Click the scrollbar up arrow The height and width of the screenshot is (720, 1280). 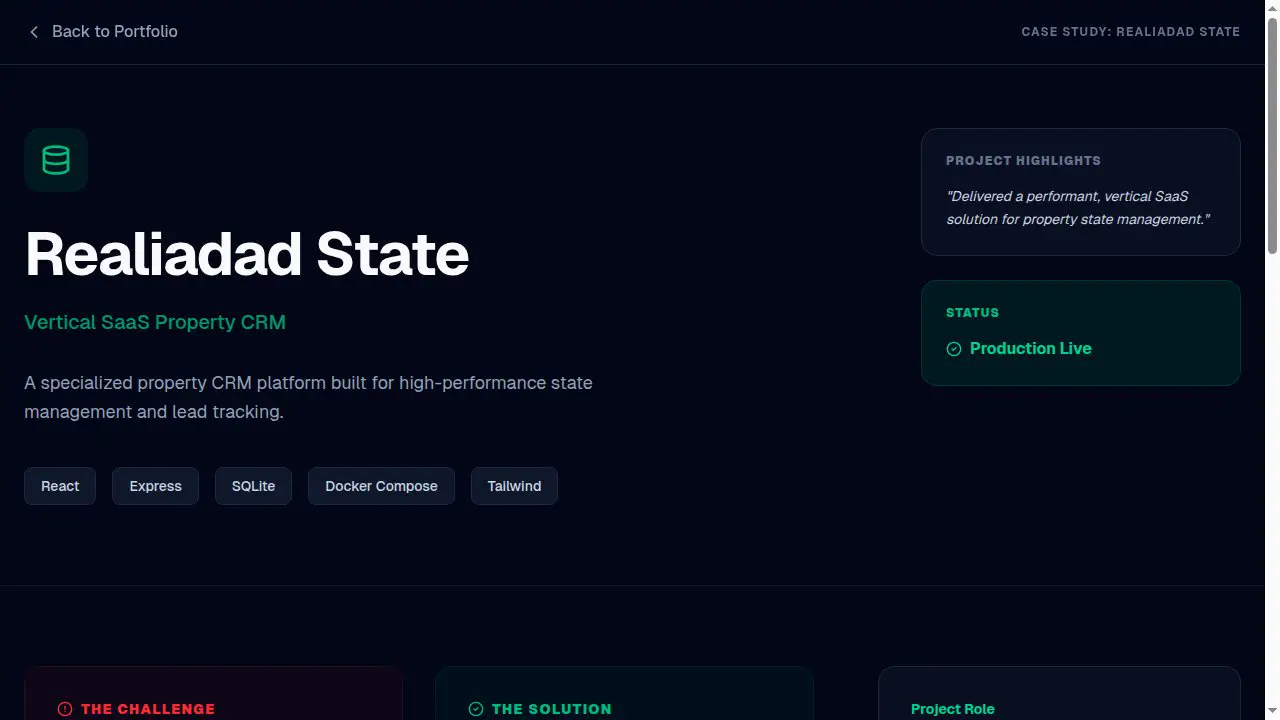pyautogui.click(x=1272, y=8)
